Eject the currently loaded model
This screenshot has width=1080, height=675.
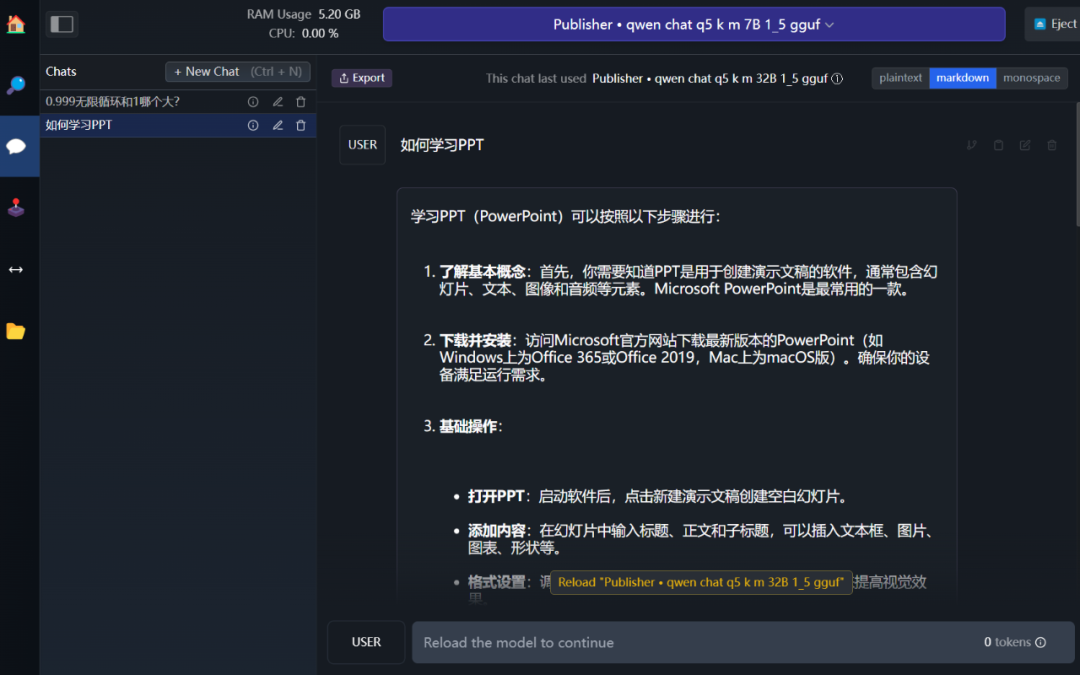1055,24
